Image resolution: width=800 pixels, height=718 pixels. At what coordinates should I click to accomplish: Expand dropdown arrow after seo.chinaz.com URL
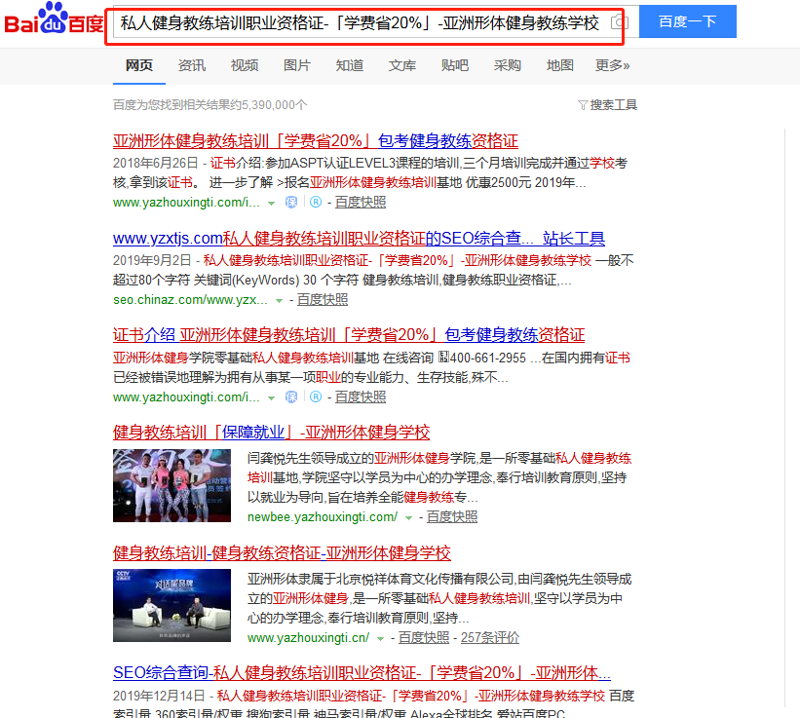pos(279,301)
